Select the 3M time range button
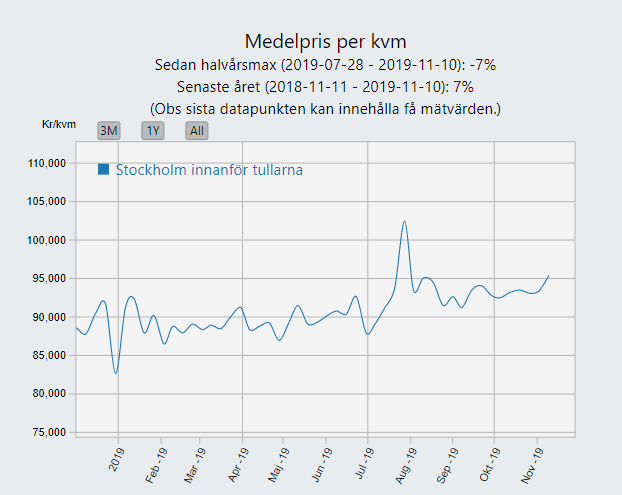 point(109,130)
